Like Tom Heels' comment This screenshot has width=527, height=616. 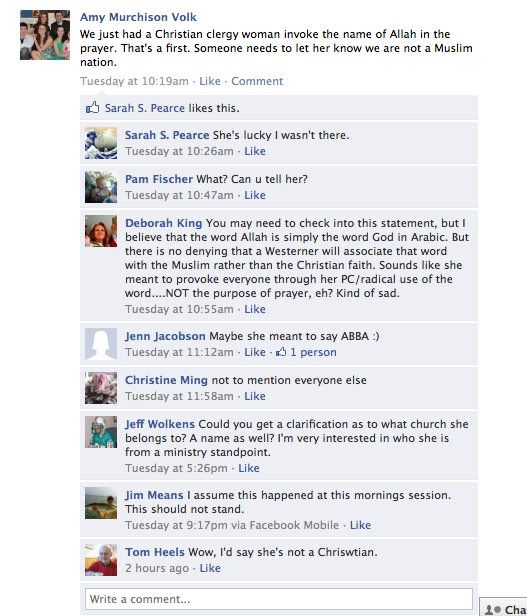210,568
